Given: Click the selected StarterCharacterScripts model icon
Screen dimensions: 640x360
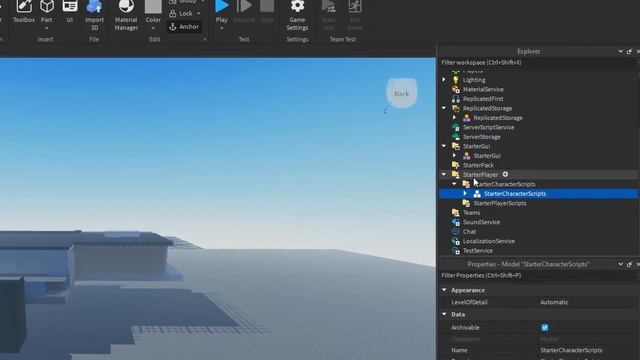Looking at the screenshot, I should pyautogui.click(x=477, y=193).
